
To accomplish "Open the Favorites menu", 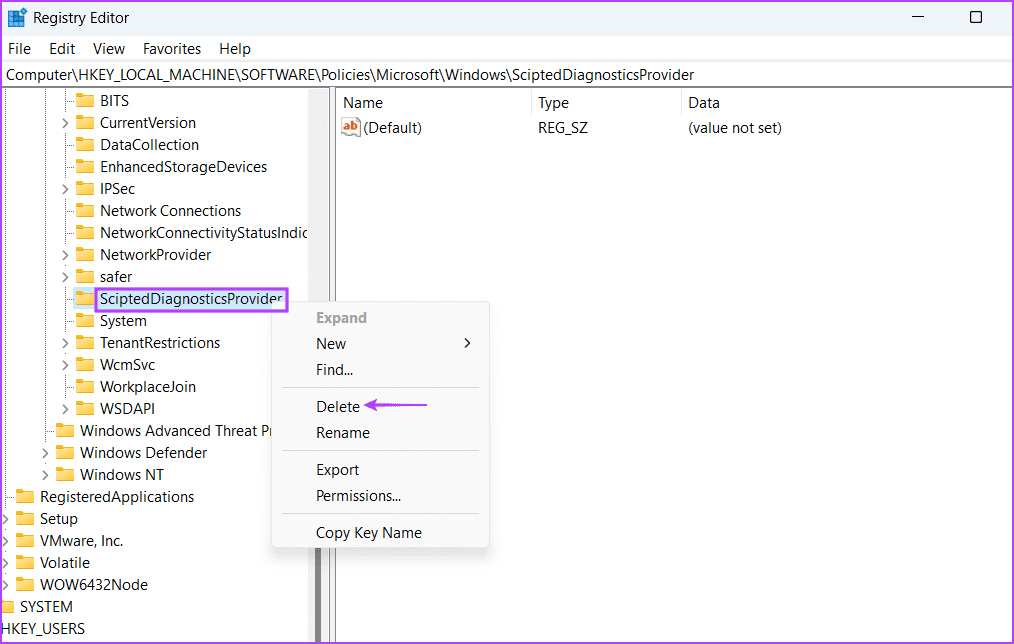I will (171, 49).
